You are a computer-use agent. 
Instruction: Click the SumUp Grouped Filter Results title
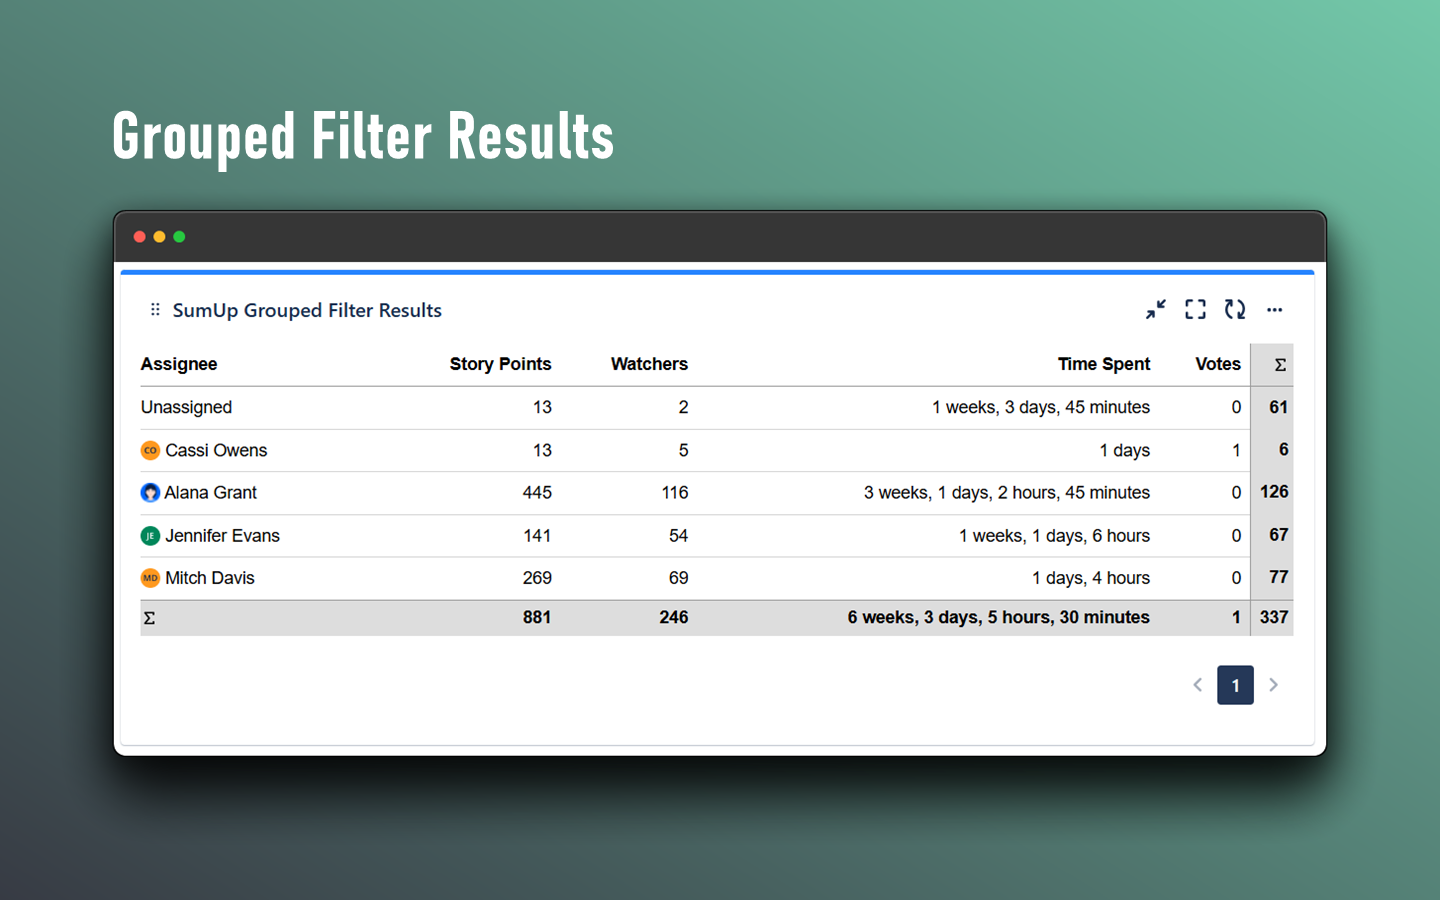tap(307, 310)
